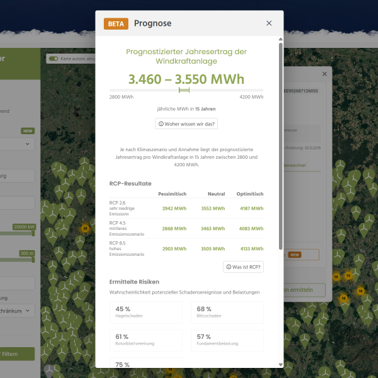Viewport: 378px width, 378px height.
Task: Click the RCP 4.5 row label
Action: 127,229
